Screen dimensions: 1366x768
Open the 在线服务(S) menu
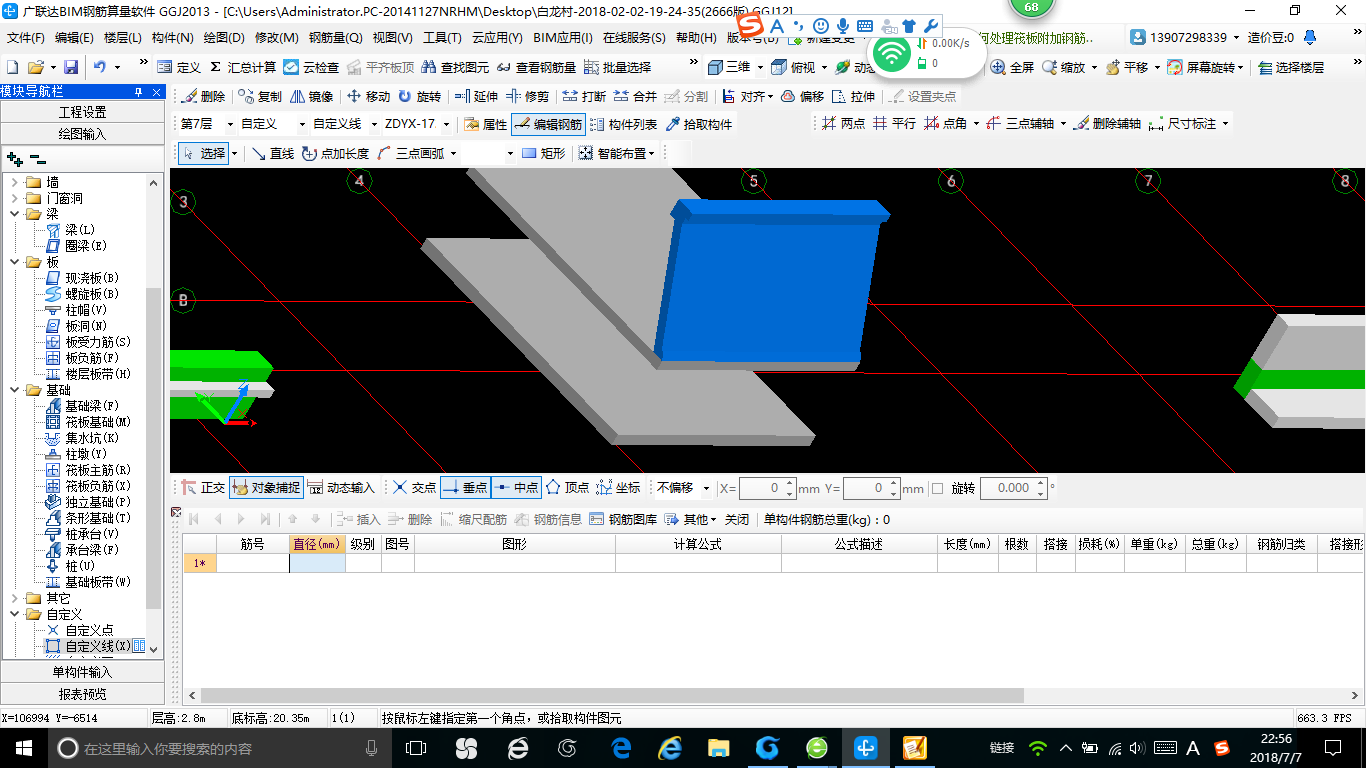coord(634,37)
